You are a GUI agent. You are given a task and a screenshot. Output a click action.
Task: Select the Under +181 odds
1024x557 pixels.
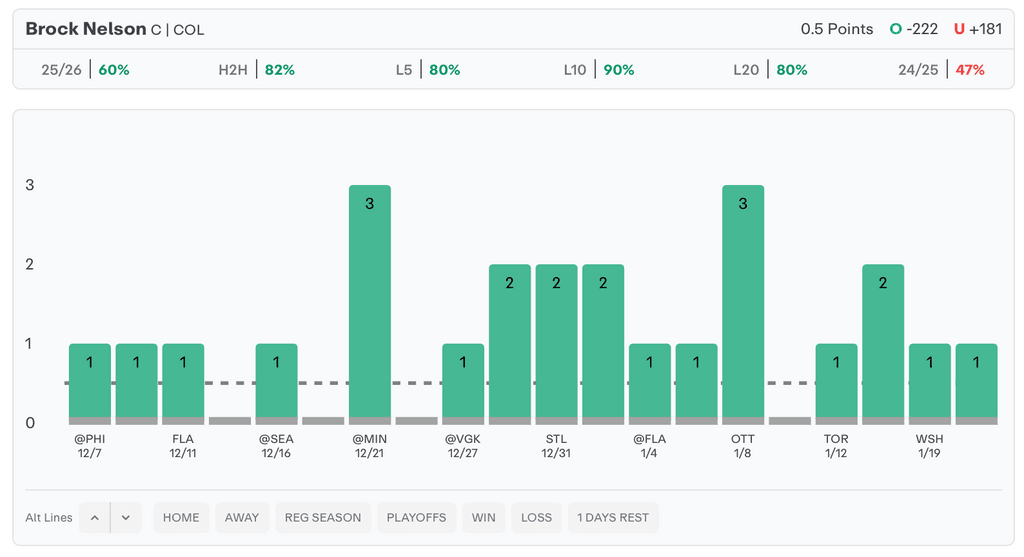[x=977, y=29]
